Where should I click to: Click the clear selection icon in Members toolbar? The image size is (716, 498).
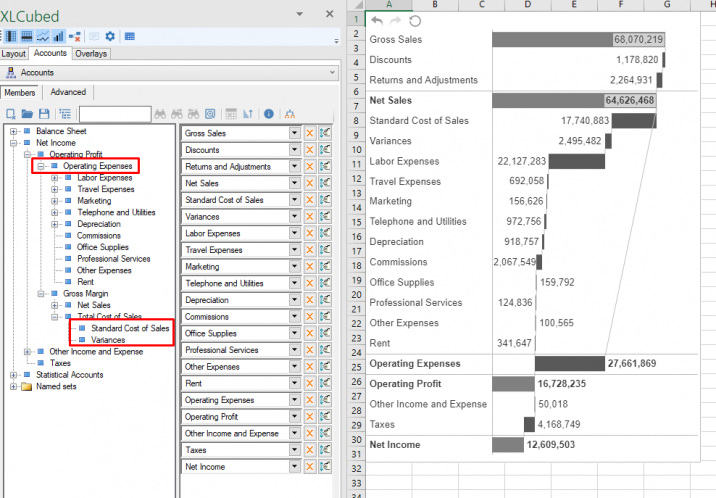pos(11,114)
